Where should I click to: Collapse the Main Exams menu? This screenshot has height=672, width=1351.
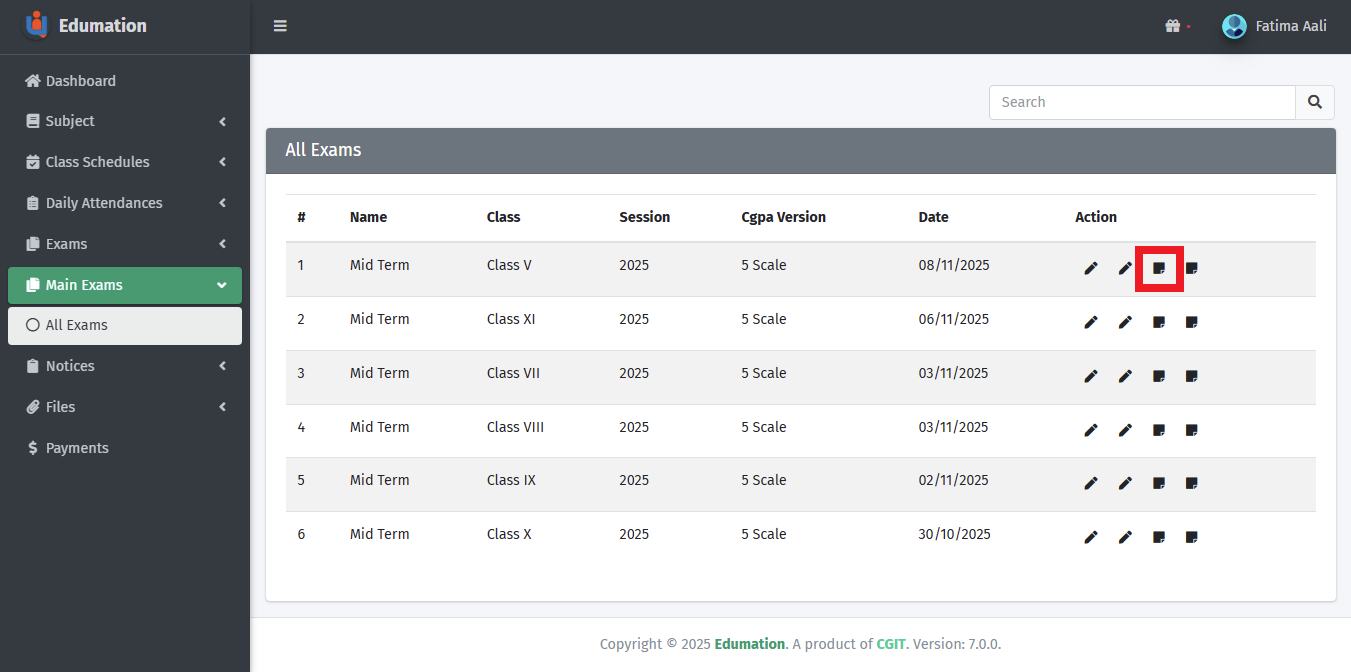click(125, 285)
